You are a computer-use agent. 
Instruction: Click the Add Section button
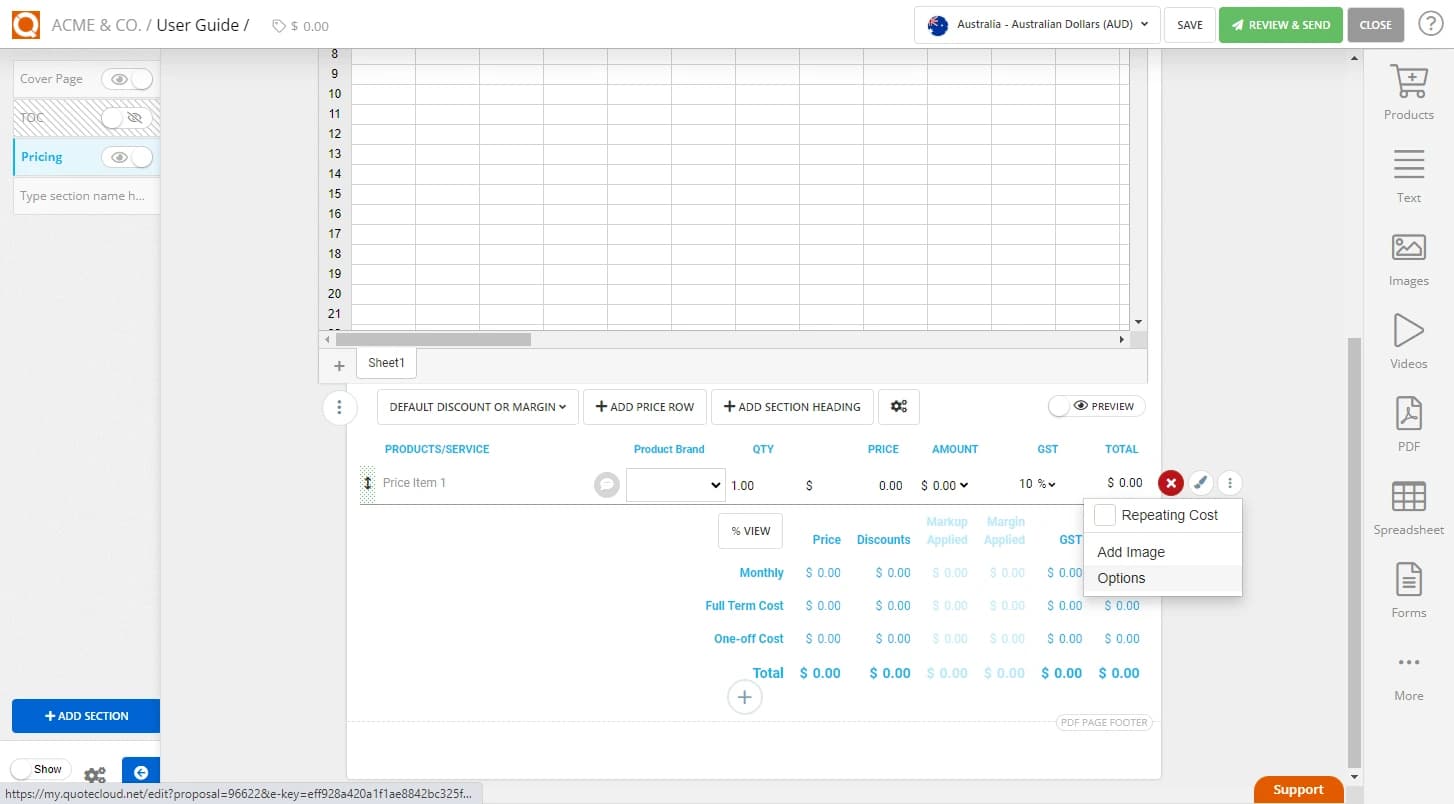tap(86, 715)
